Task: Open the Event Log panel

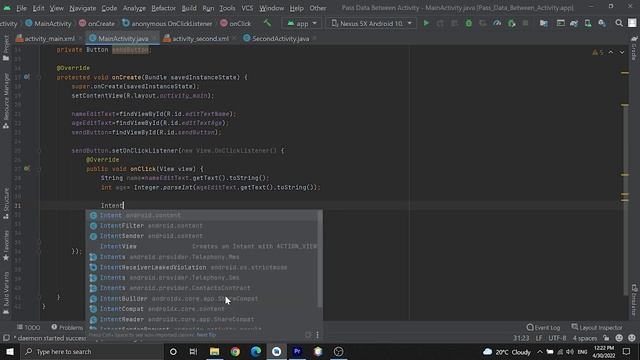Action: (x=543, y=327)
